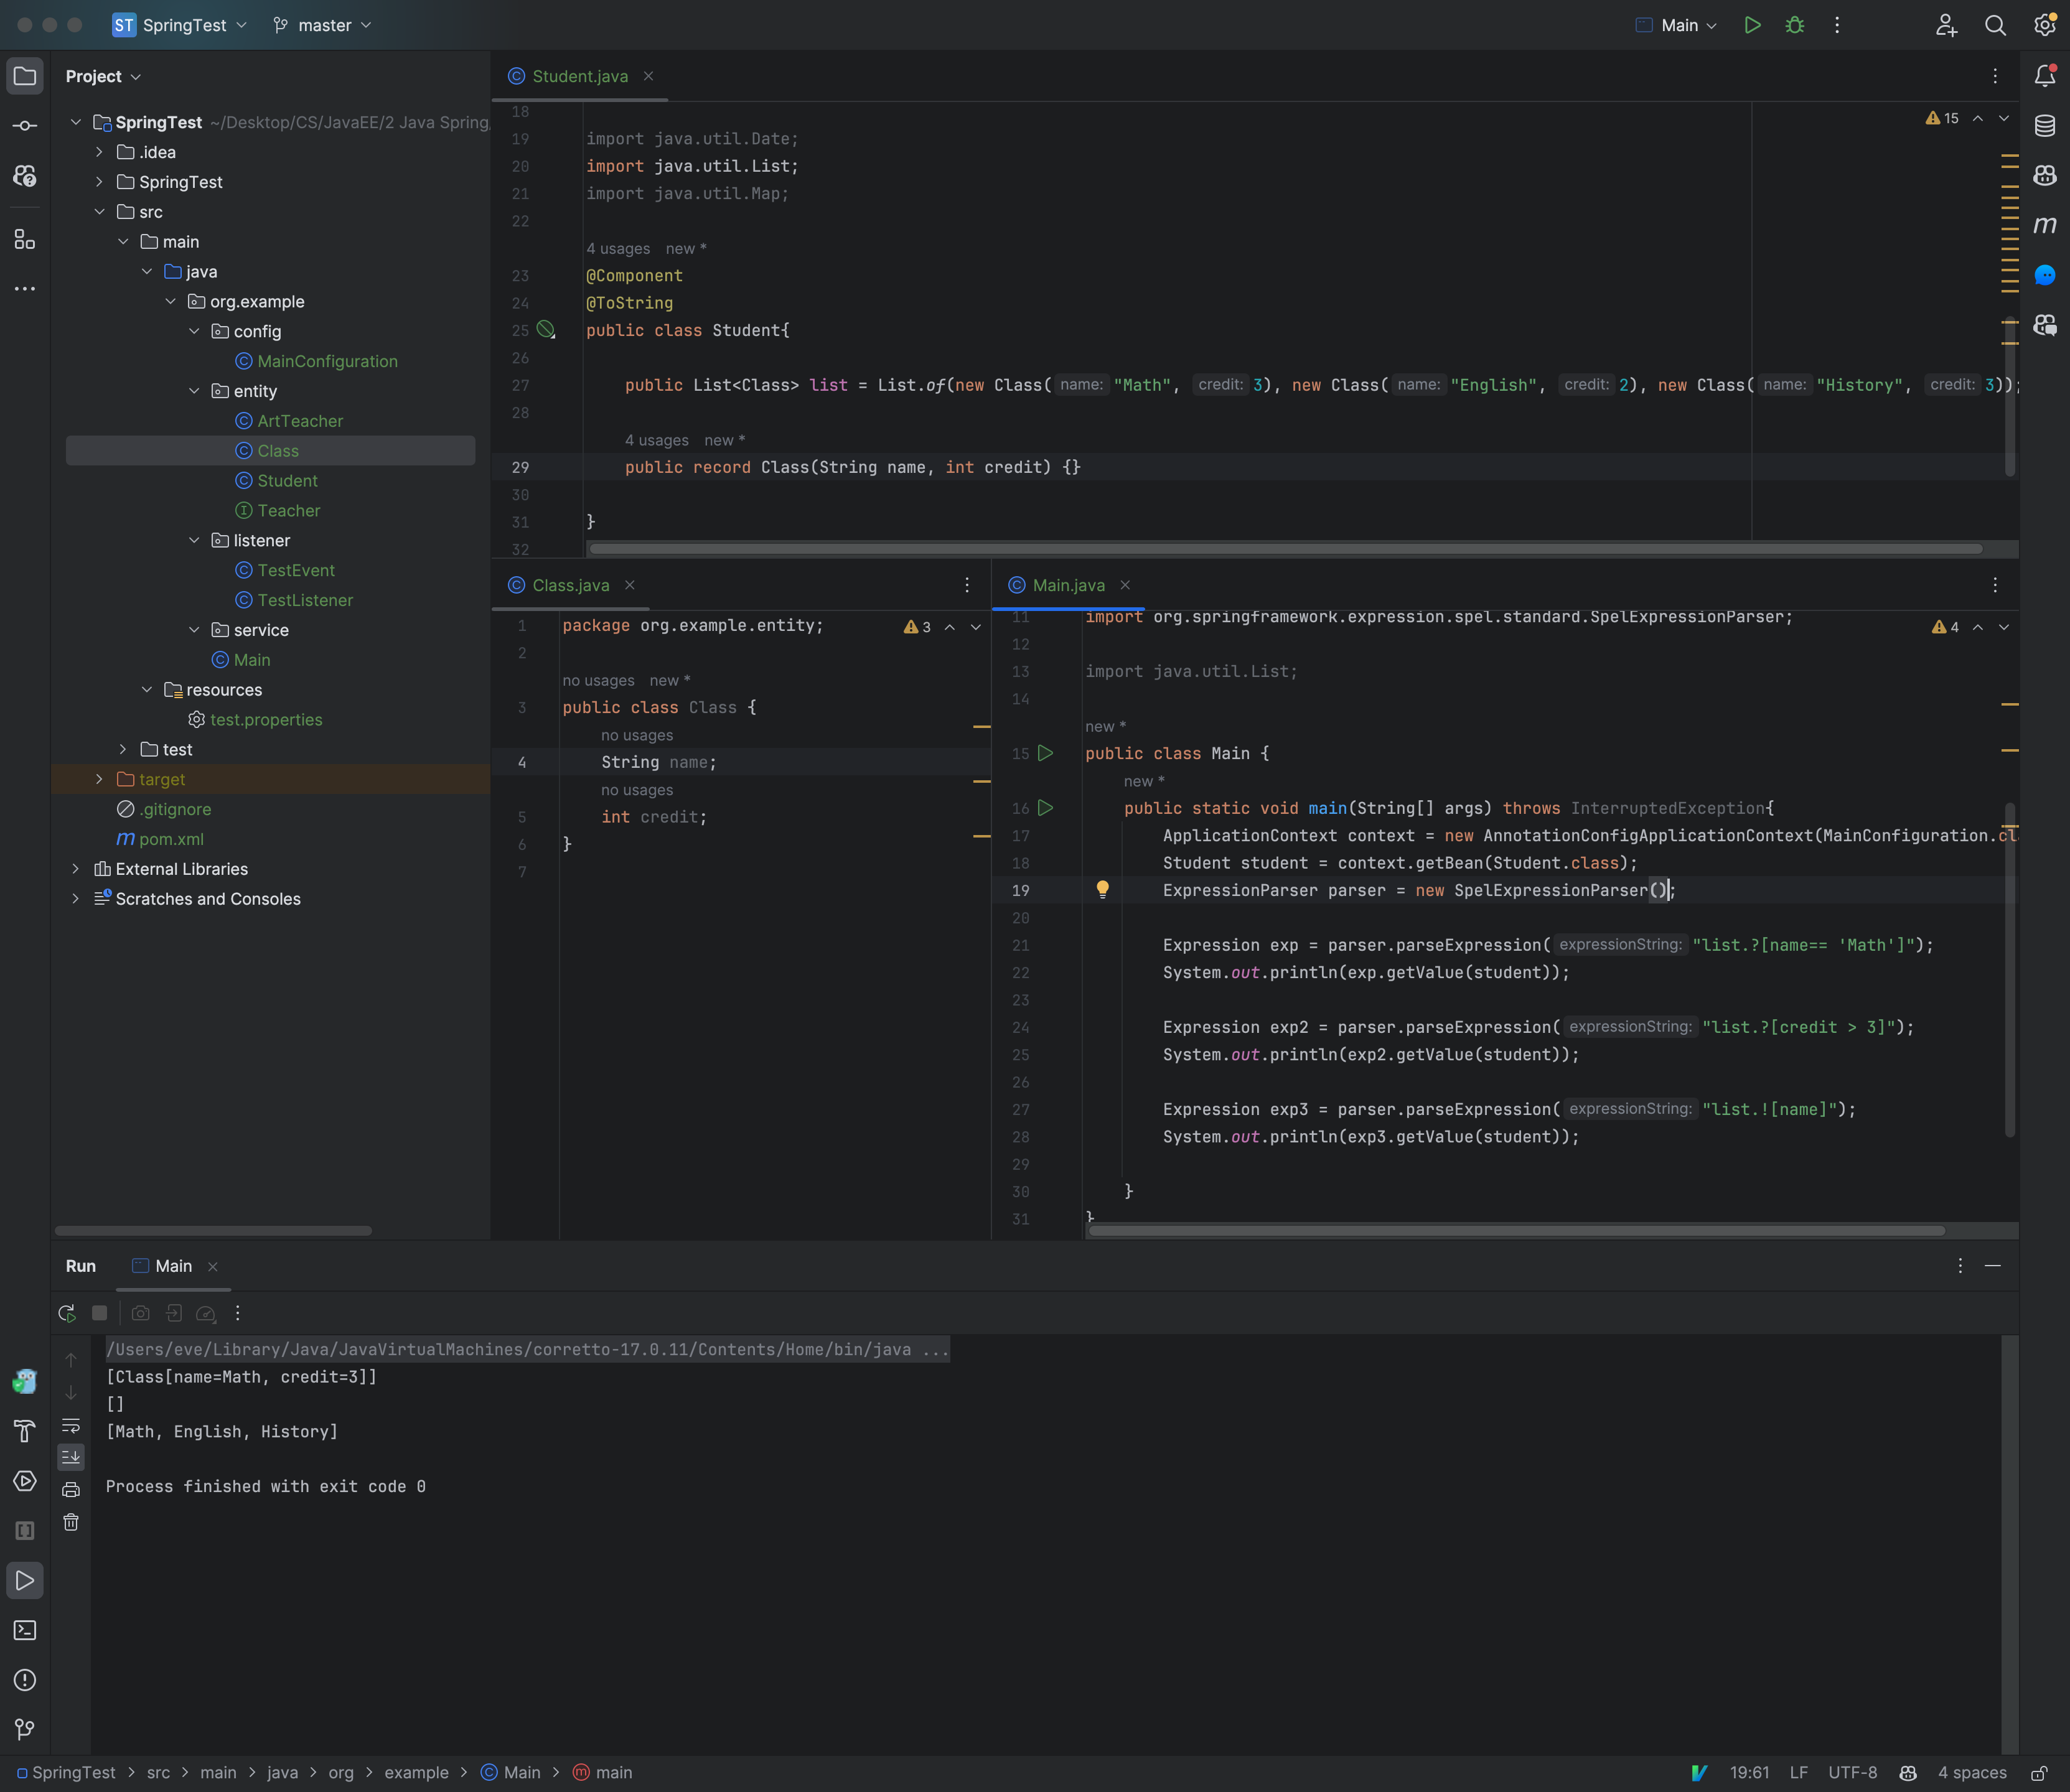Screen dimensions: 2070x1792
Task: Close the Main.java tab
Action: point(1125,585)
